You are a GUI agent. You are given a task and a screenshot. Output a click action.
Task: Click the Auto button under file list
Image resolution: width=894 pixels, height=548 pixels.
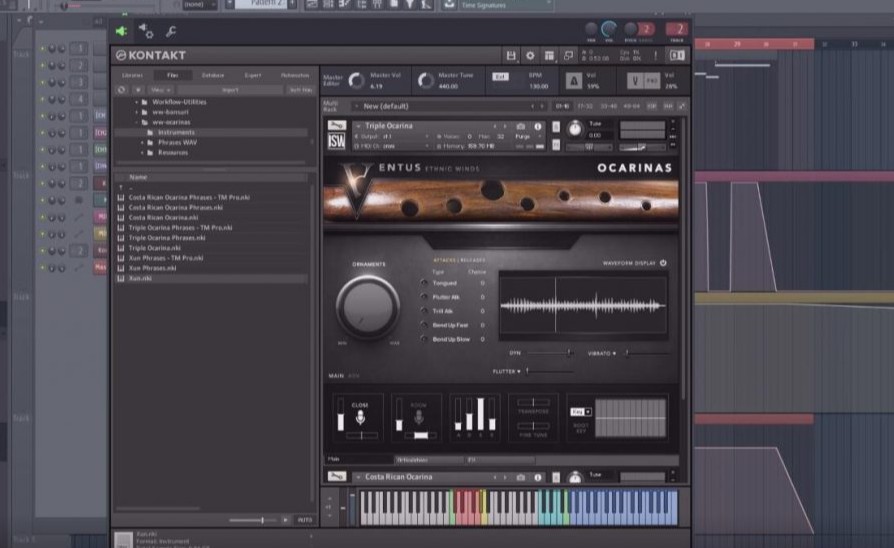[x=305, y=520]
